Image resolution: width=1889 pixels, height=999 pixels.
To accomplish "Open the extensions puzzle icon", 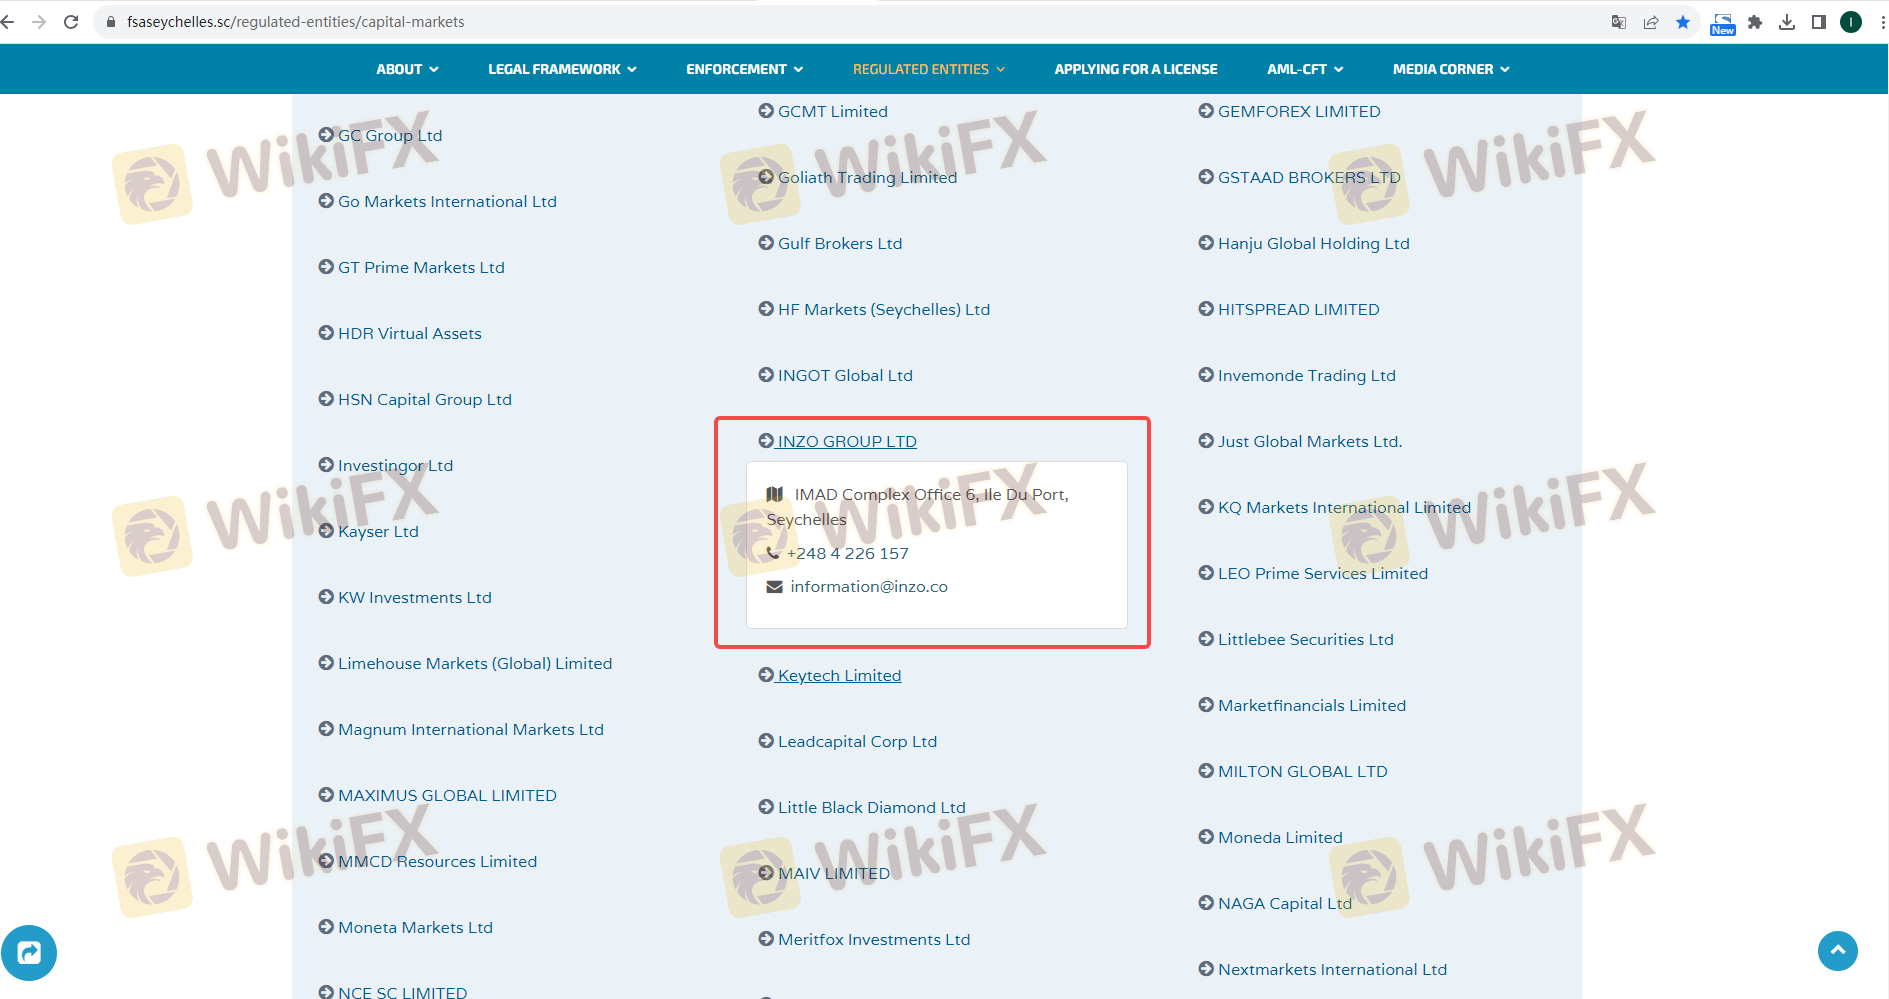I will (x=1755, y=22).
